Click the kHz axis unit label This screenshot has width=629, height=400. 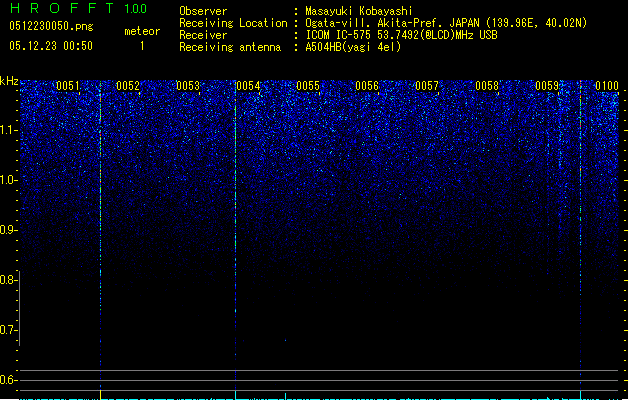coord(9,81)
